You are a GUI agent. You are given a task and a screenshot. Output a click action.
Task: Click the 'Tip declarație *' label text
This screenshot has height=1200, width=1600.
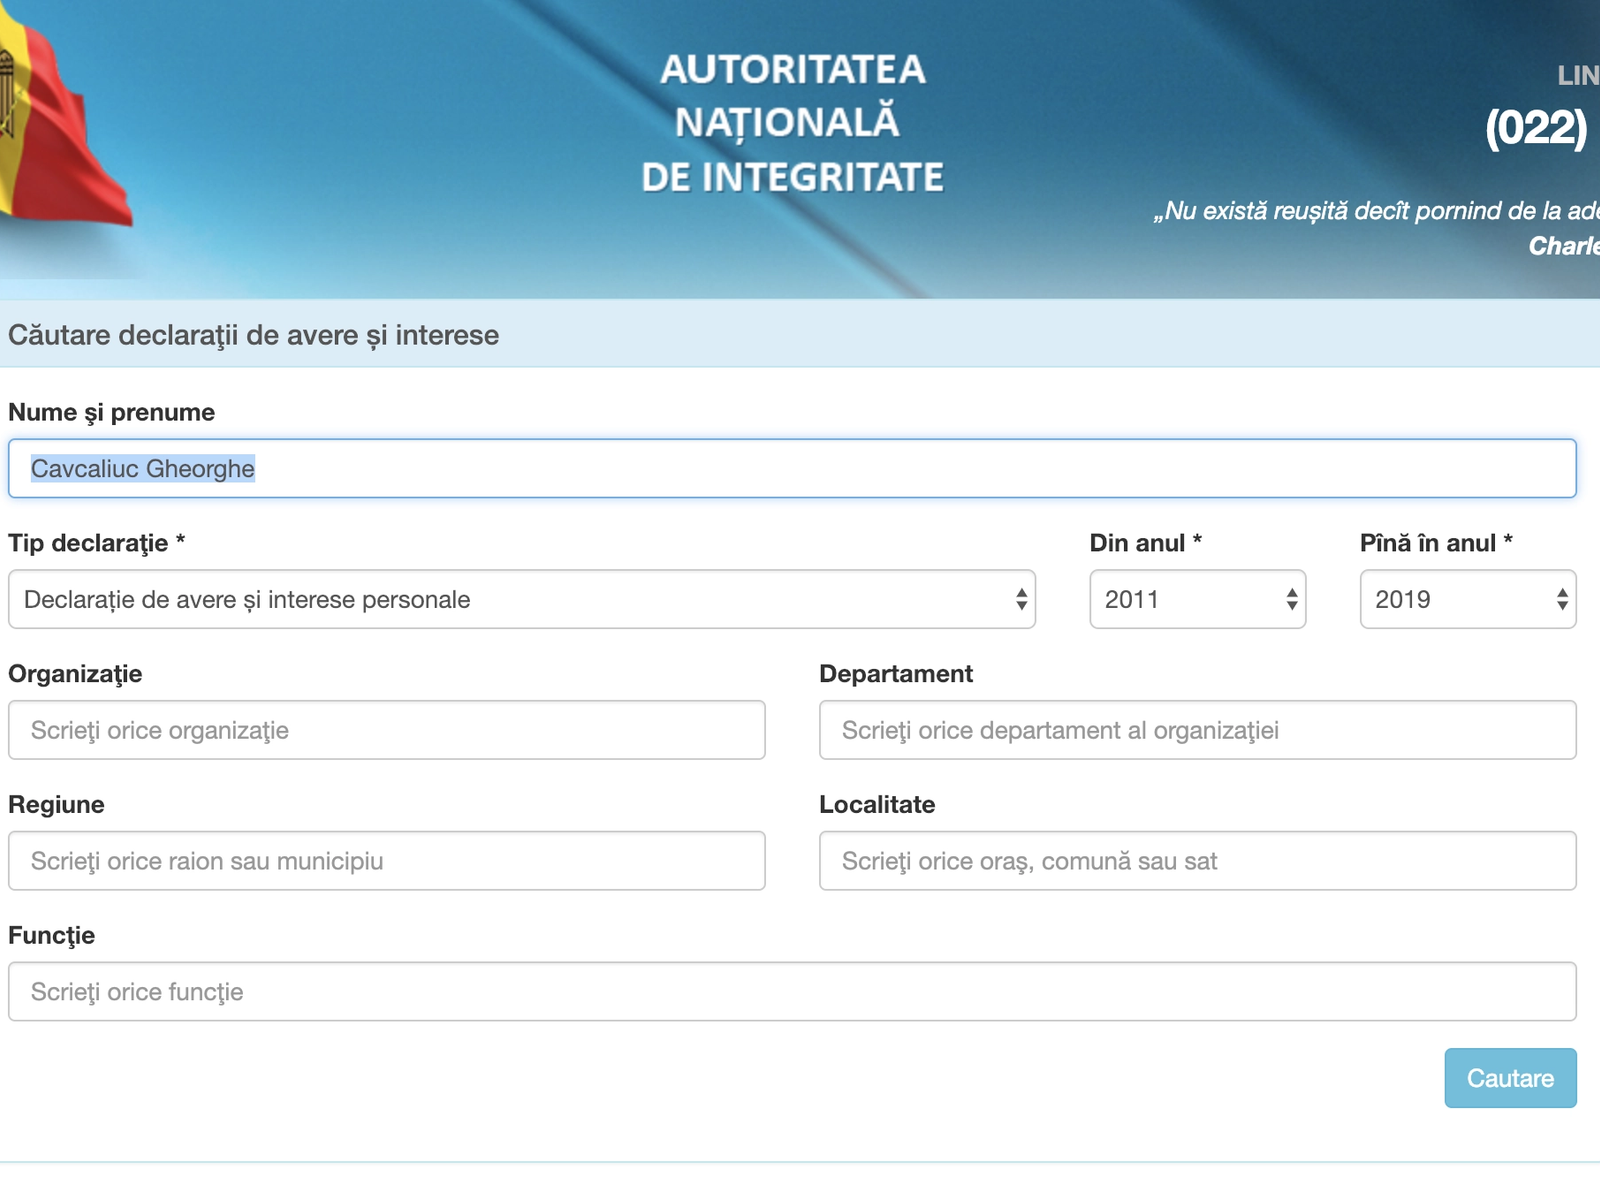[x=96, y=543]
